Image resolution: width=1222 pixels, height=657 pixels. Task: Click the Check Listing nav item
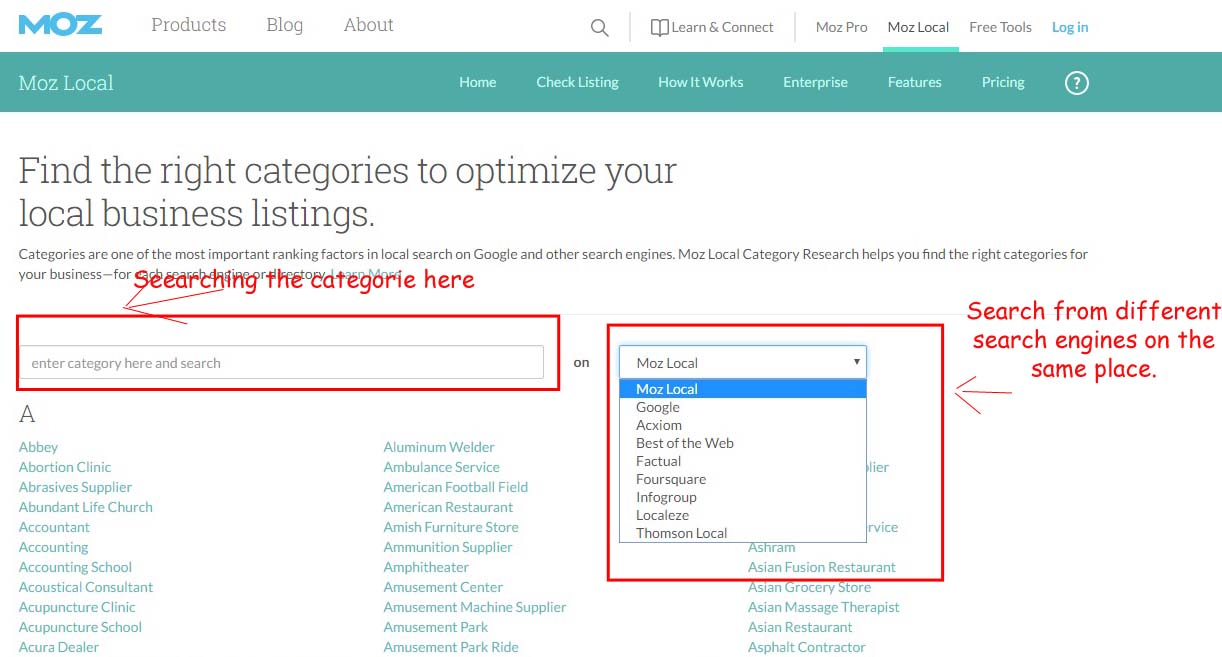577,82
